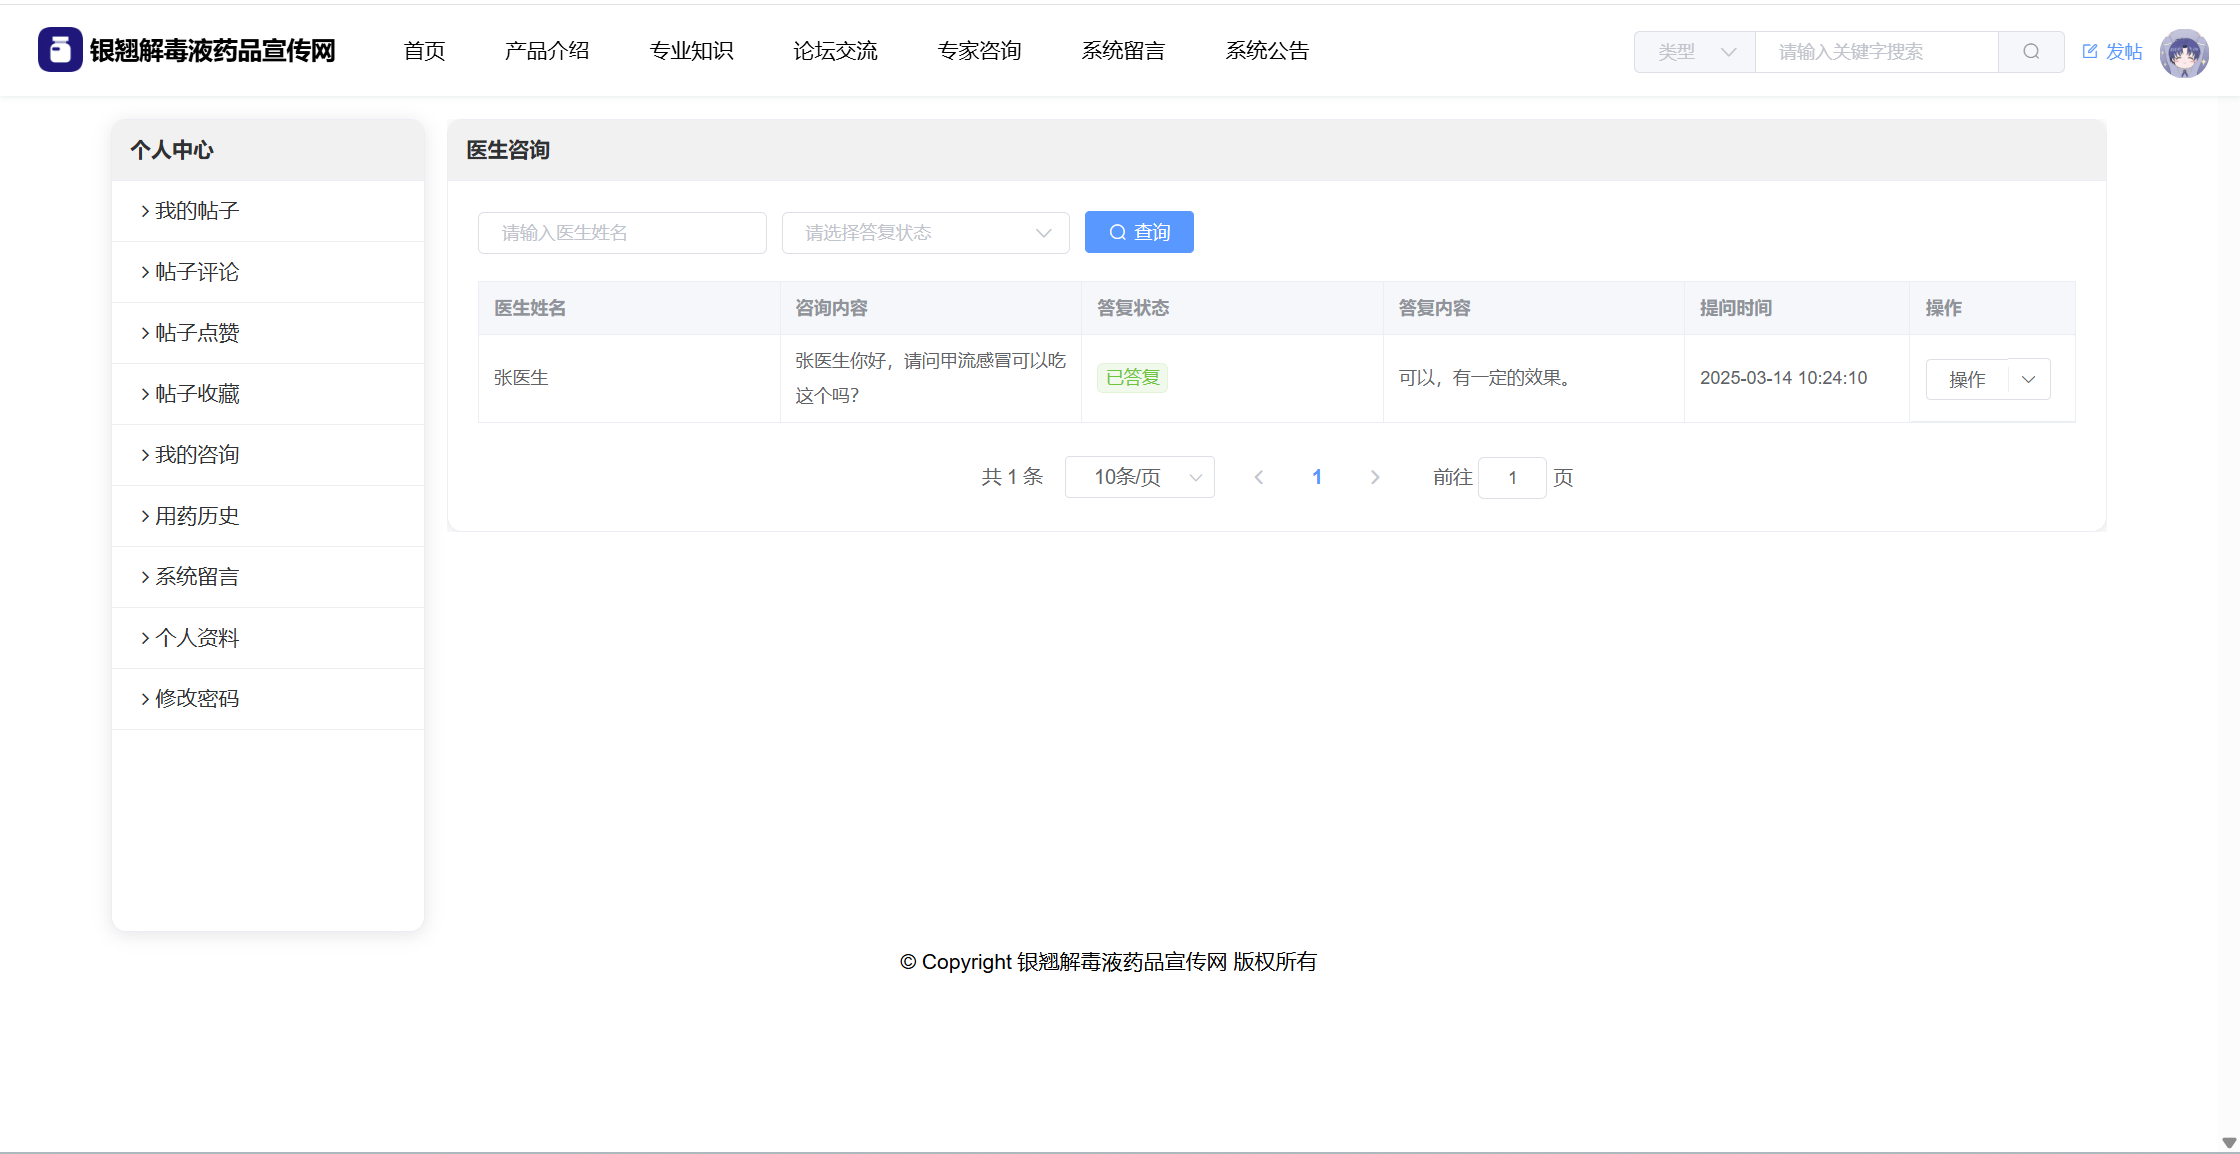The height and width of the screenshot is (1154, 2240).
Task: Focus the 请输入医生姓名 input field
Action: pos(621,233)
